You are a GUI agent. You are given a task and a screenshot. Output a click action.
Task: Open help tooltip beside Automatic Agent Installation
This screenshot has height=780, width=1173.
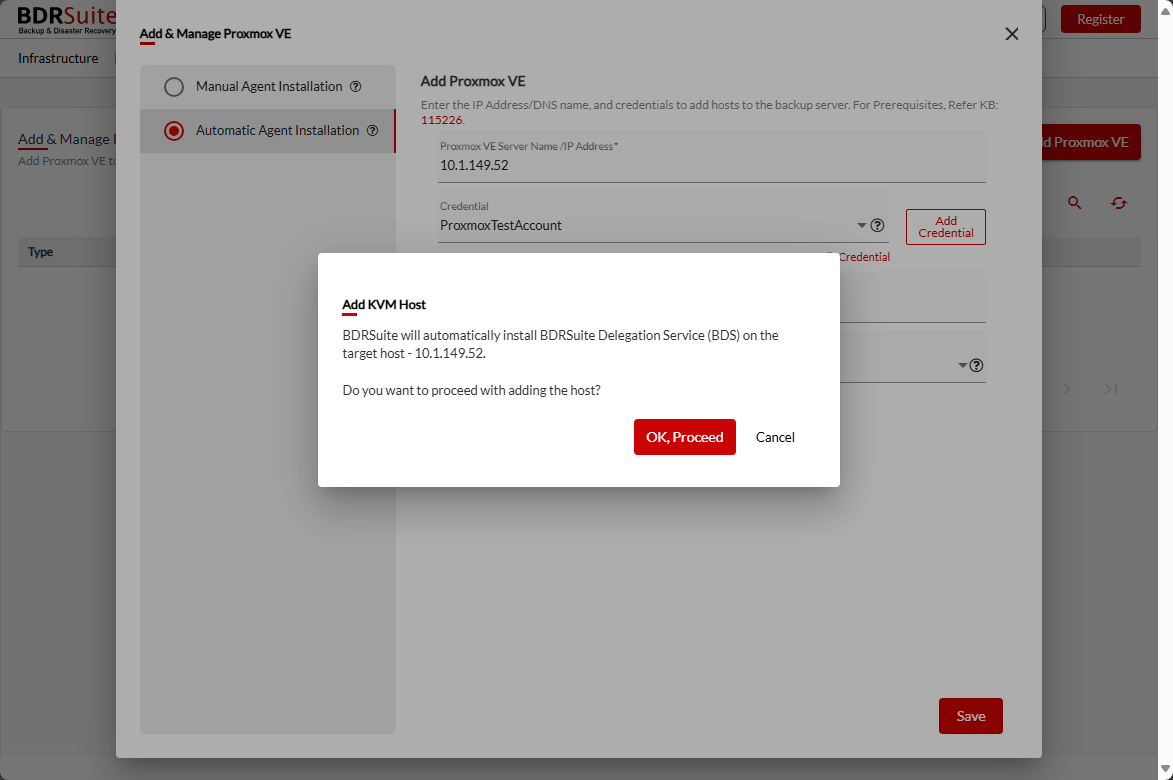point(373,130)
